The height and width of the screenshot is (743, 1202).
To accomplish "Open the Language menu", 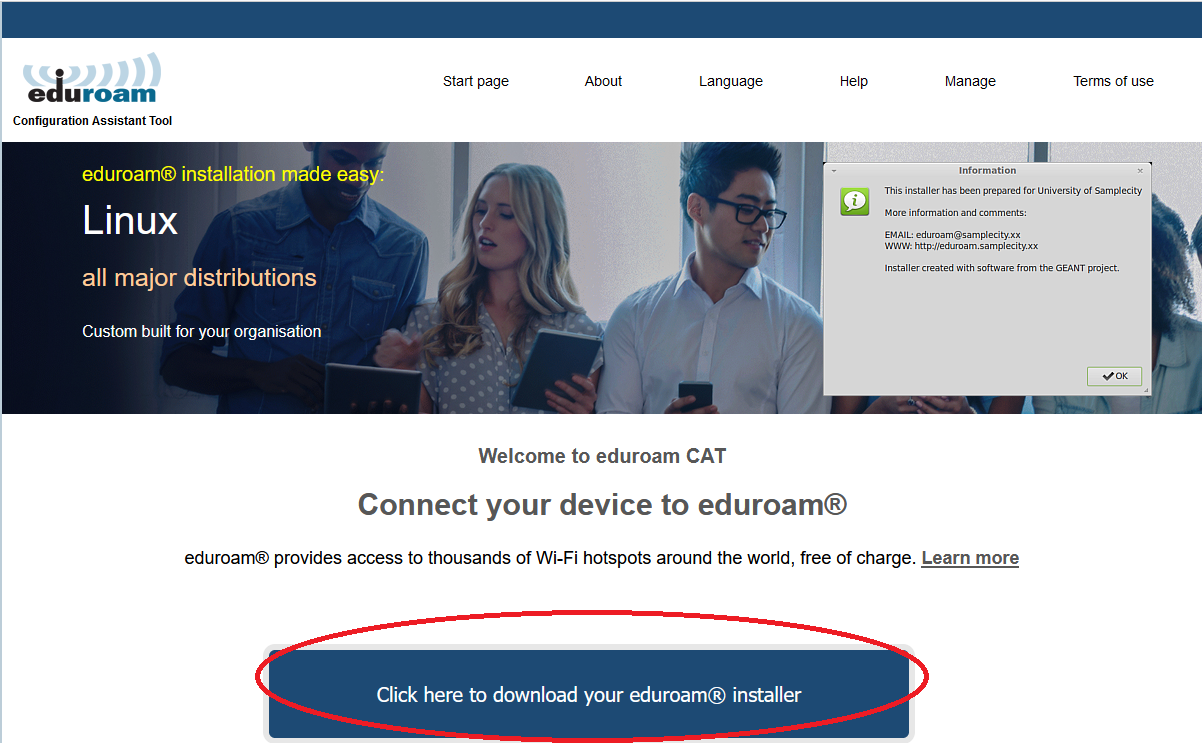I will (731, 81).
